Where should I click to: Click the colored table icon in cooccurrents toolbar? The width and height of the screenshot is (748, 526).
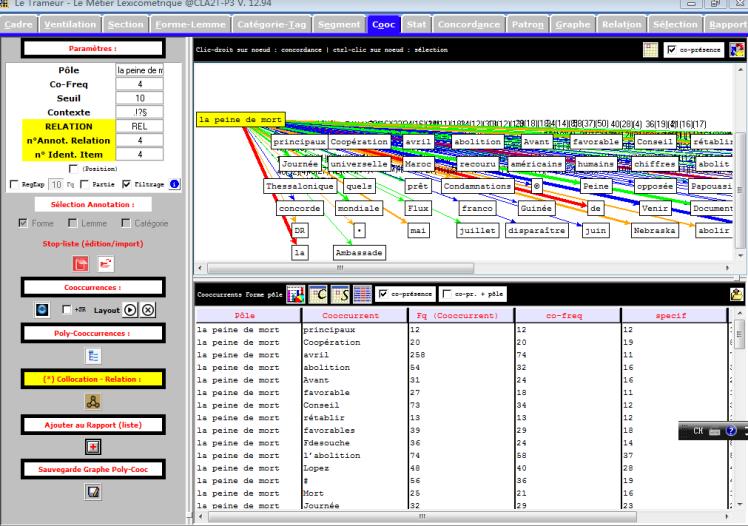click(363, 294)
